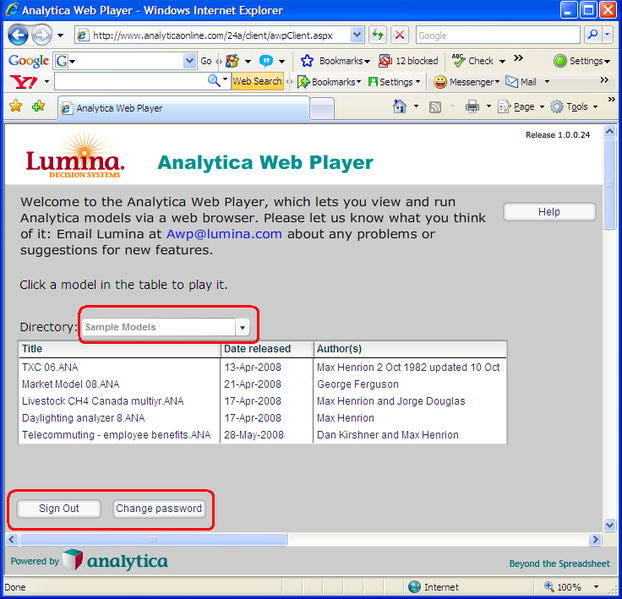Play Livestock CH4 Canada multiyr.ANA model

(262, 401)
